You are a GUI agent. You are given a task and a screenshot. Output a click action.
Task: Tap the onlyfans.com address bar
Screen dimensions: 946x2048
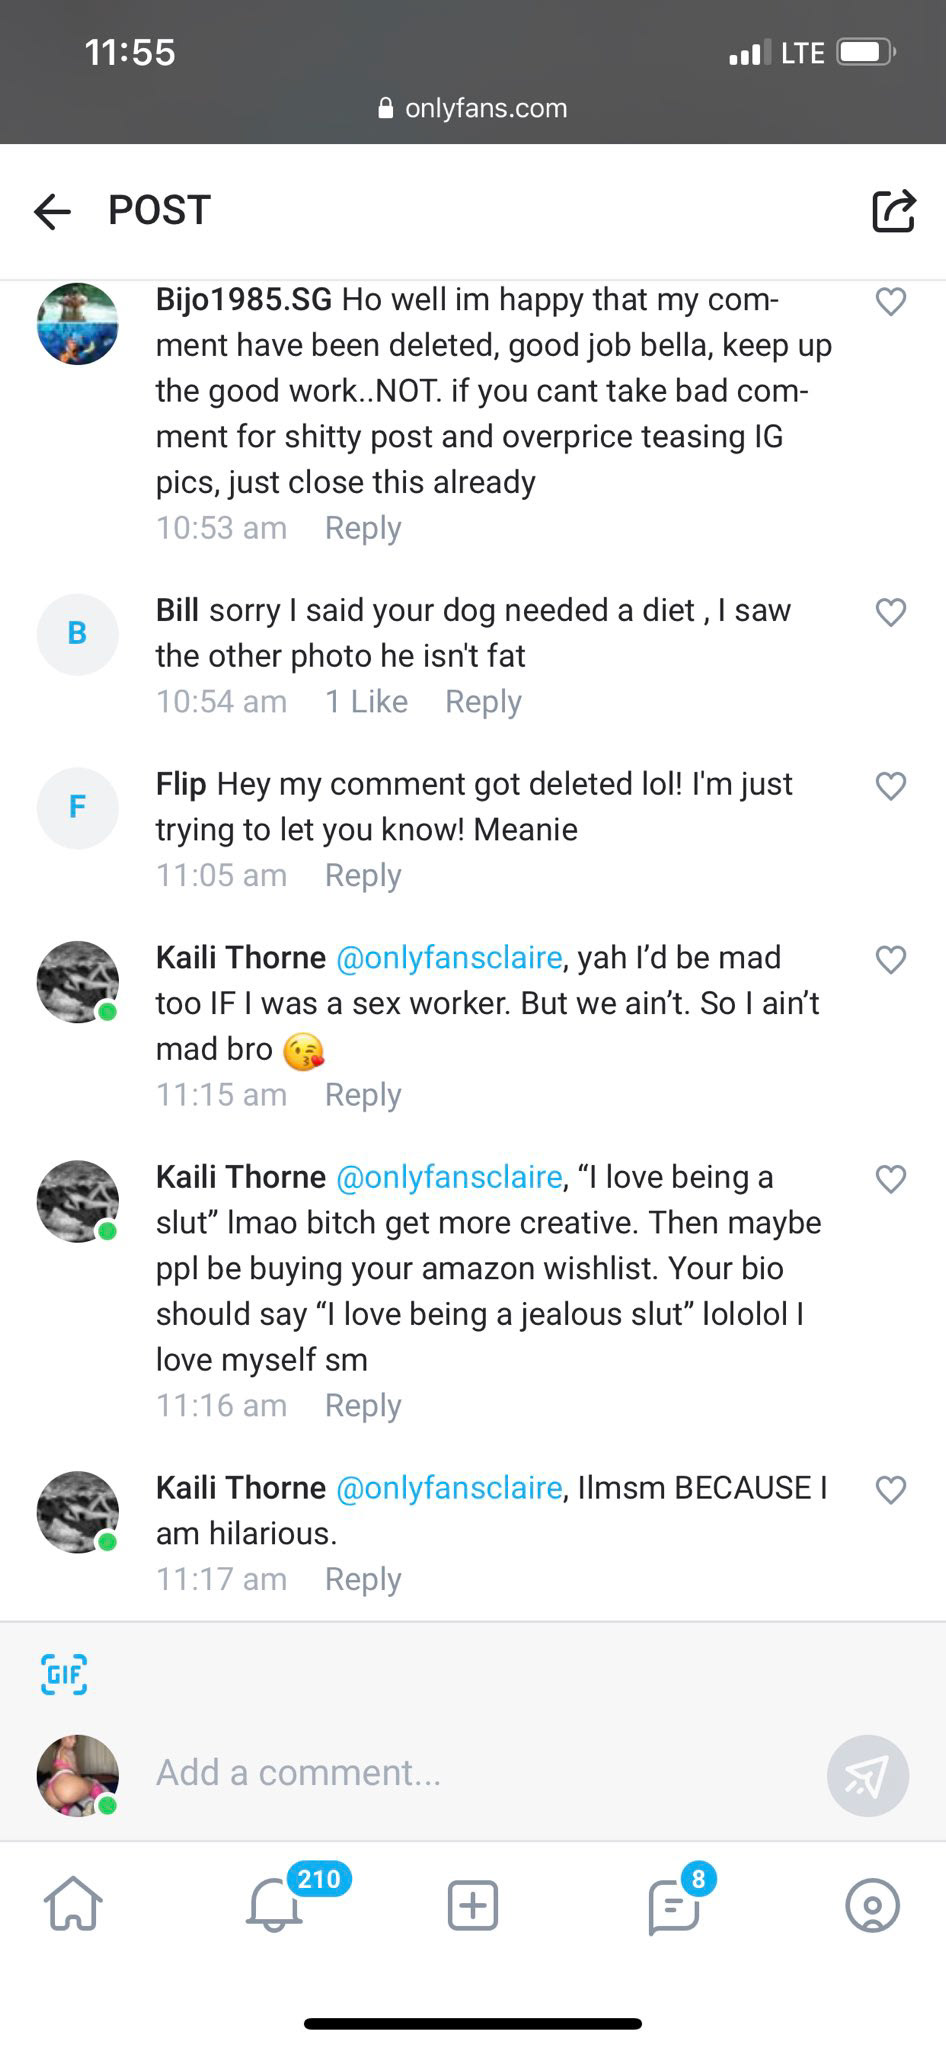point(473,108)
